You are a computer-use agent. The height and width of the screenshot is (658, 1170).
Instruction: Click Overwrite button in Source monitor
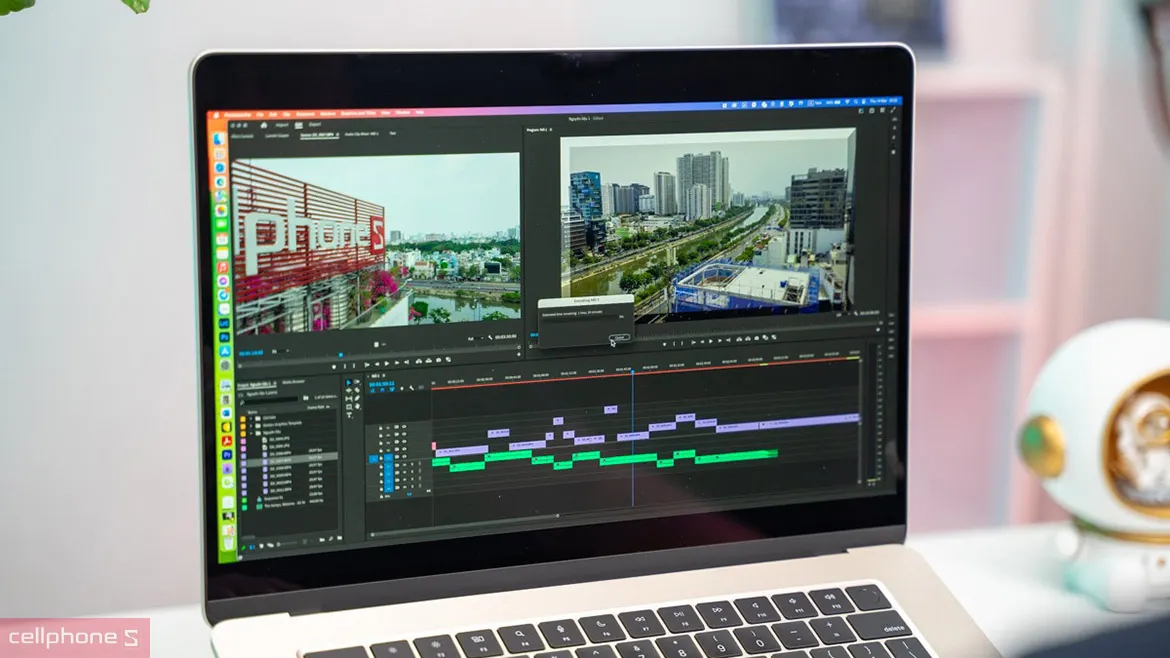click(x=429, y=361)
